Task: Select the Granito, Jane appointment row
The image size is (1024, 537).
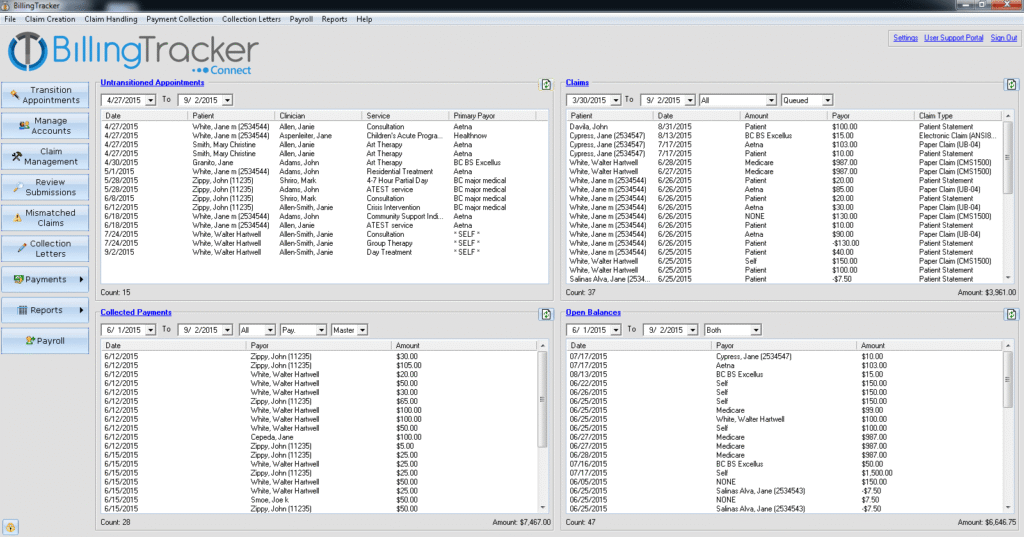Action: click(x=325, y=163)
